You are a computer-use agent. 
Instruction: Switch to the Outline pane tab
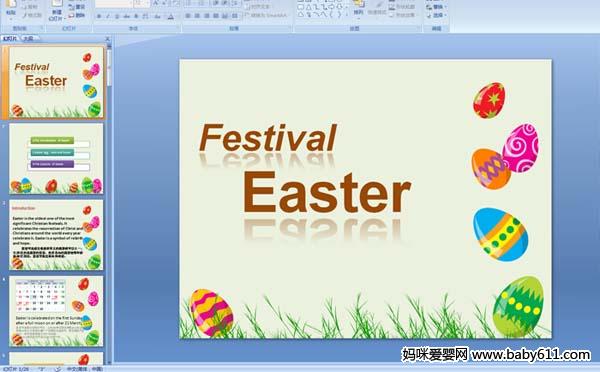[28, 38]
